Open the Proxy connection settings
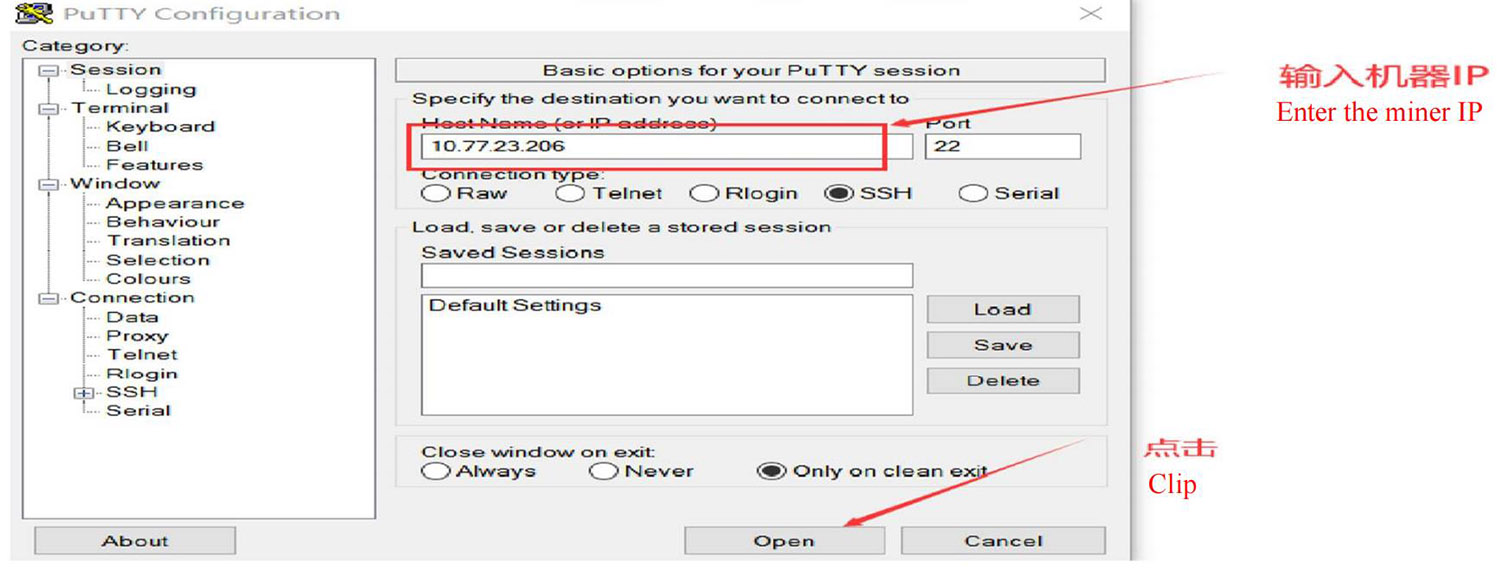The width and height of the screenshot is (1500, 575). coord(137,336)
